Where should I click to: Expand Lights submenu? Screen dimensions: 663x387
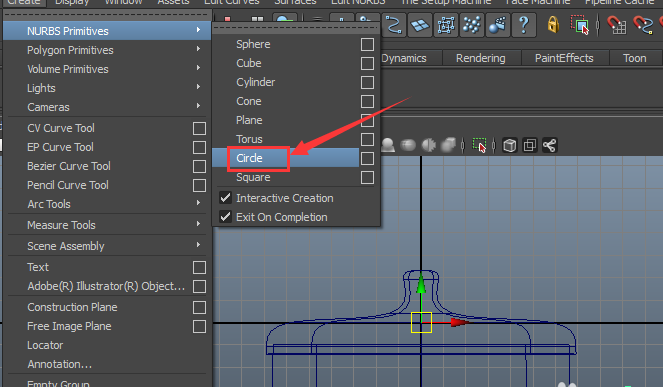107,88
